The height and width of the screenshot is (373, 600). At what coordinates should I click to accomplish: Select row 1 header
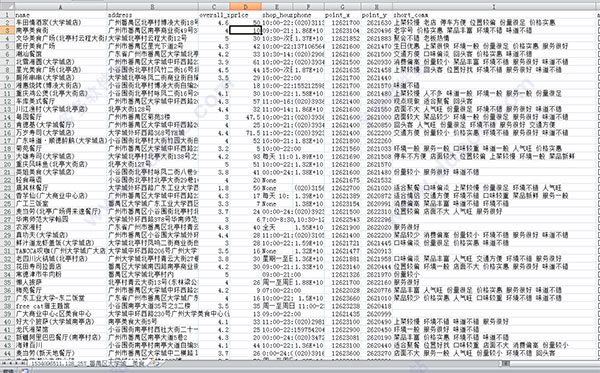tap(7, 15)
